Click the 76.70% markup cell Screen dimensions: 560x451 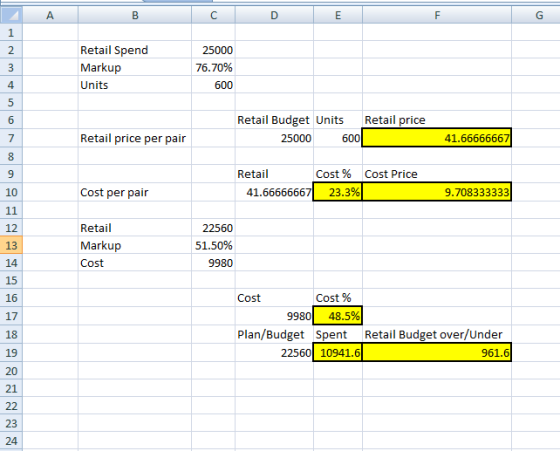[x=213, y=67]
